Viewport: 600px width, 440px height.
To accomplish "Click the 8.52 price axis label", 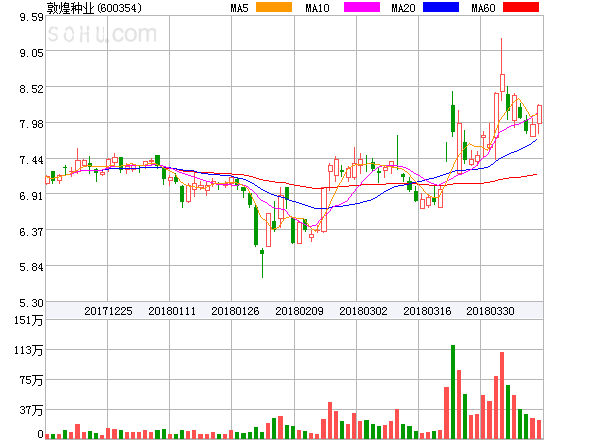I will point(31,89).
